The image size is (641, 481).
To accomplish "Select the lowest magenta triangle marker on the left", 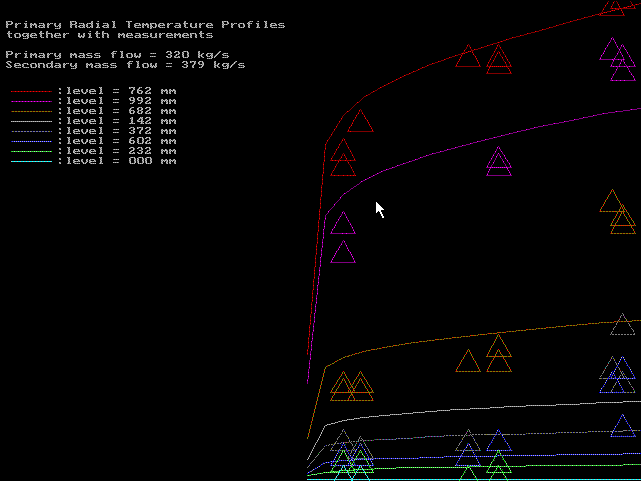I will (x=343, y=252).
